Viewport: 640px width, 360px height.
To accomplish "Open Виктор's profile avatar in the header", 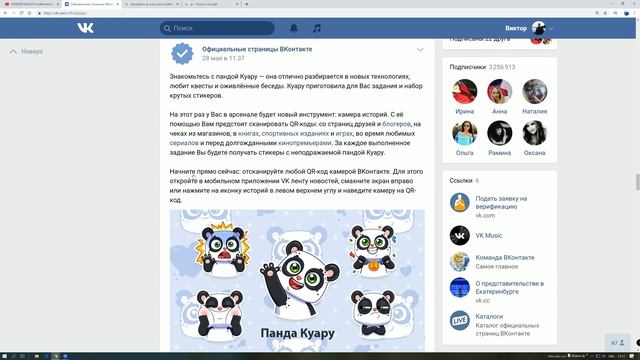I will click(x=539, y=28).
